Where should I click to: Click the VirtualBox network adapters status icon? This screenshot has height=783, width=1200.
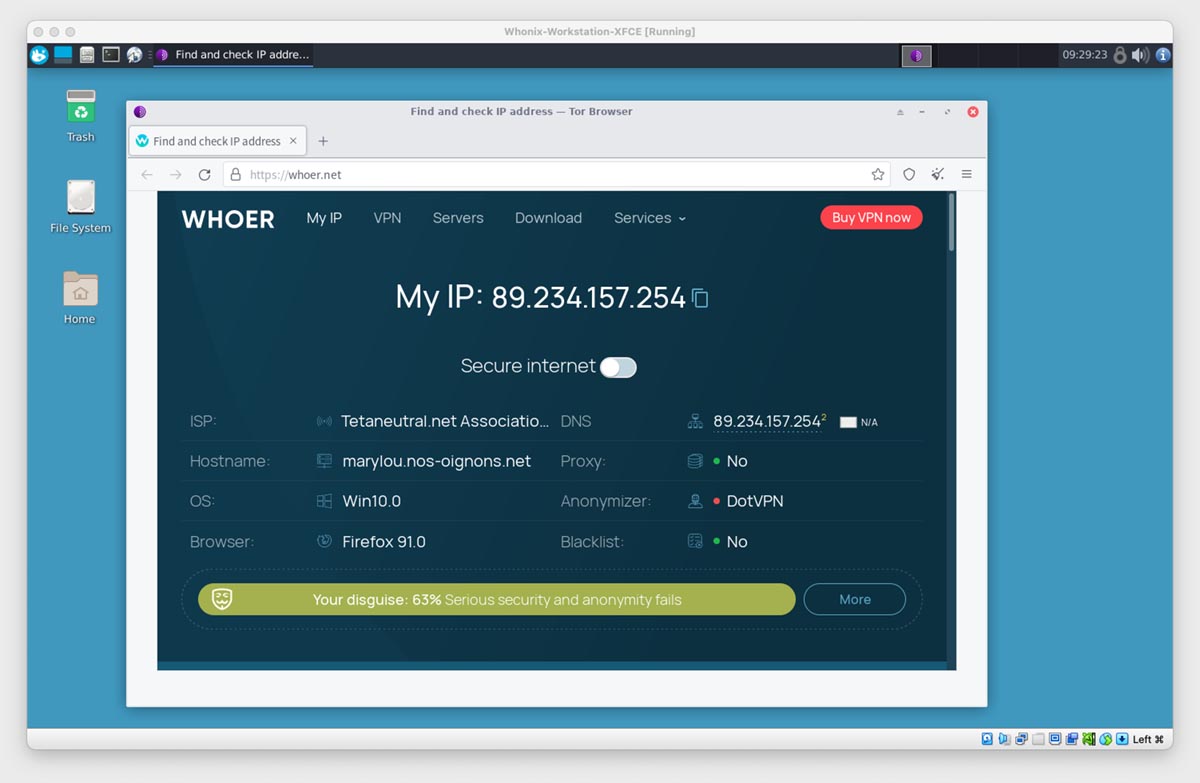point(1021,739)
